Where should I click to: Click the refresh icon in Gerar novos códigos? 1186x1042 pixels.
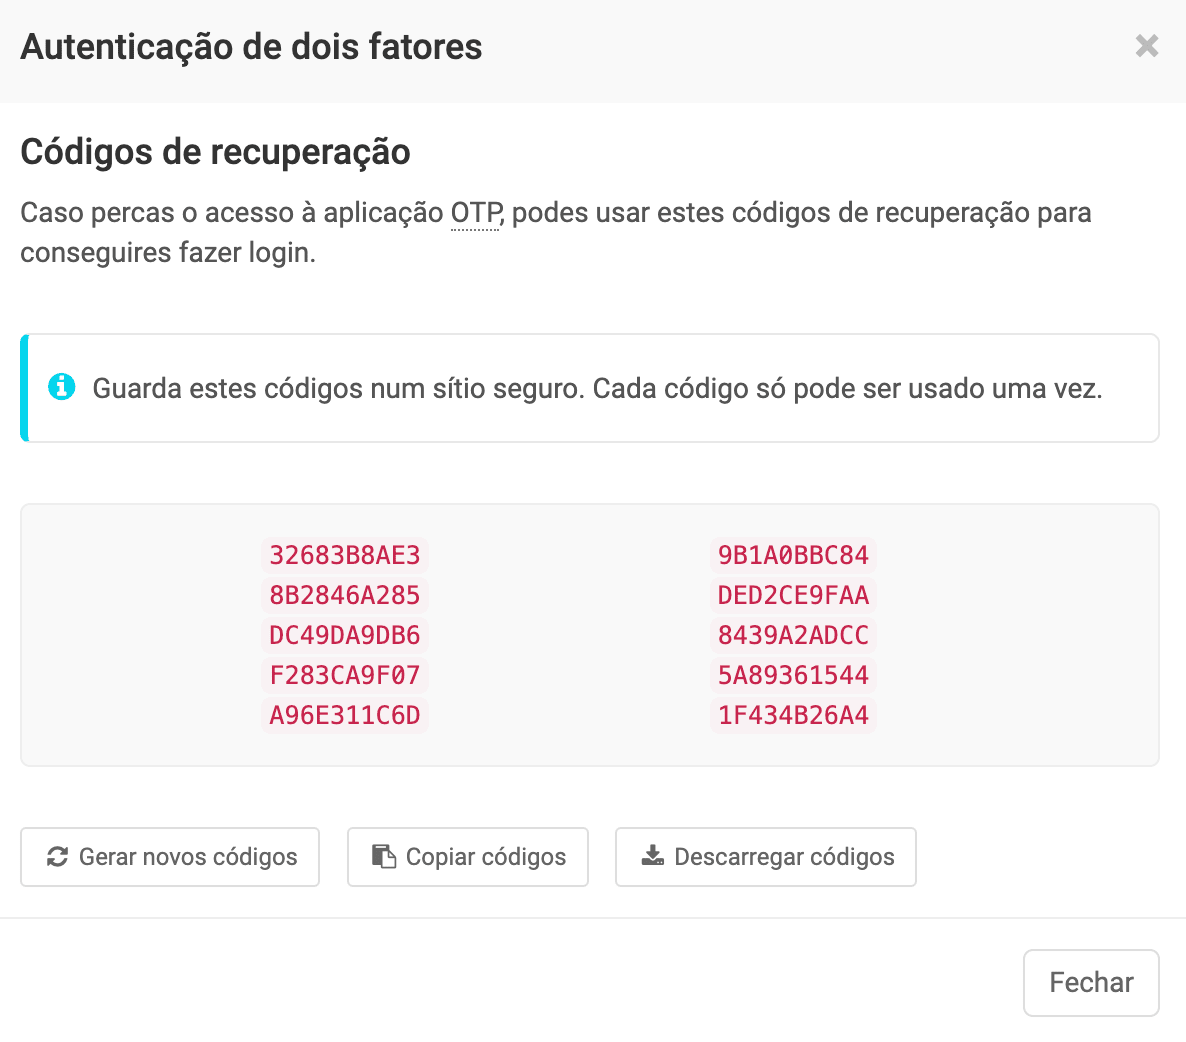point(58,857)
